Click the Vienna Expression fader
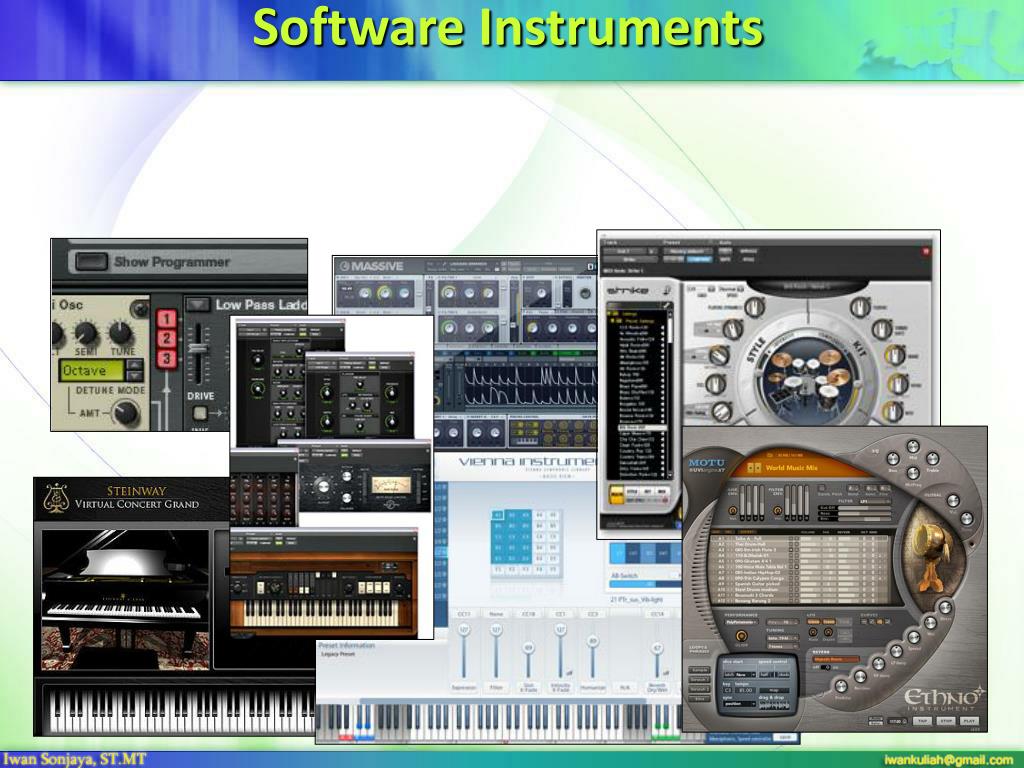The width and height of the screenshot is (1024, 768). (x=464, y=651)
